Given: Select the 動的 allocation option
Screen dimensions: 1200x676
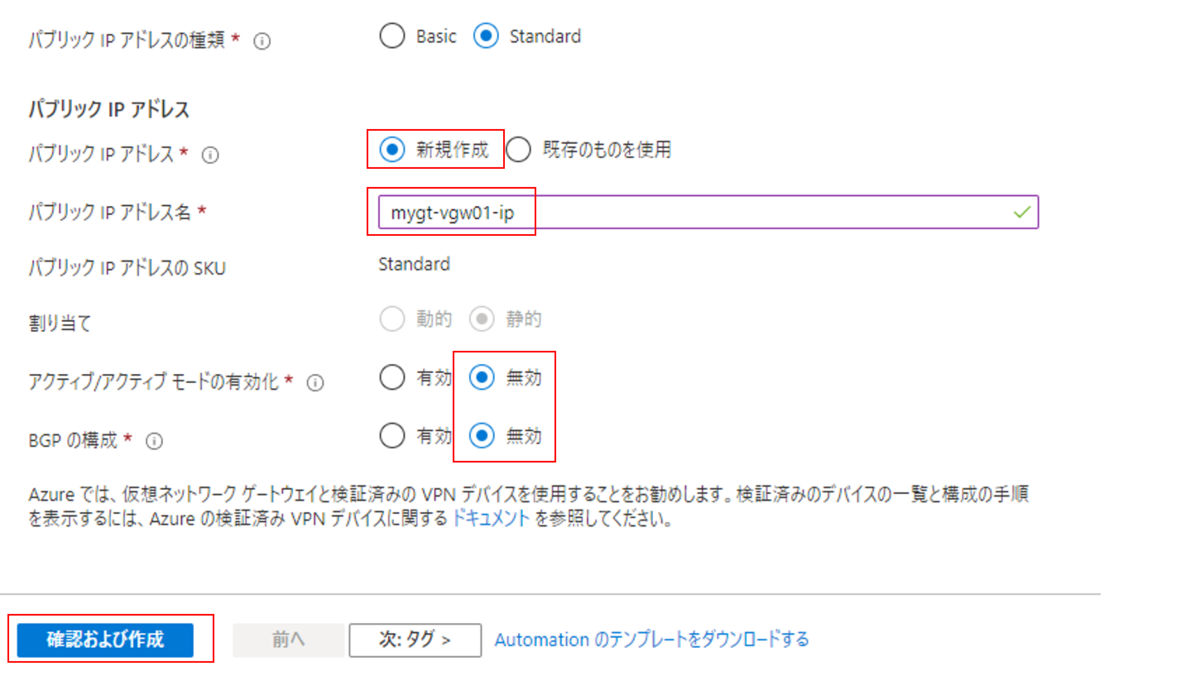Looking at the screenshot, I should click(393, 318).
